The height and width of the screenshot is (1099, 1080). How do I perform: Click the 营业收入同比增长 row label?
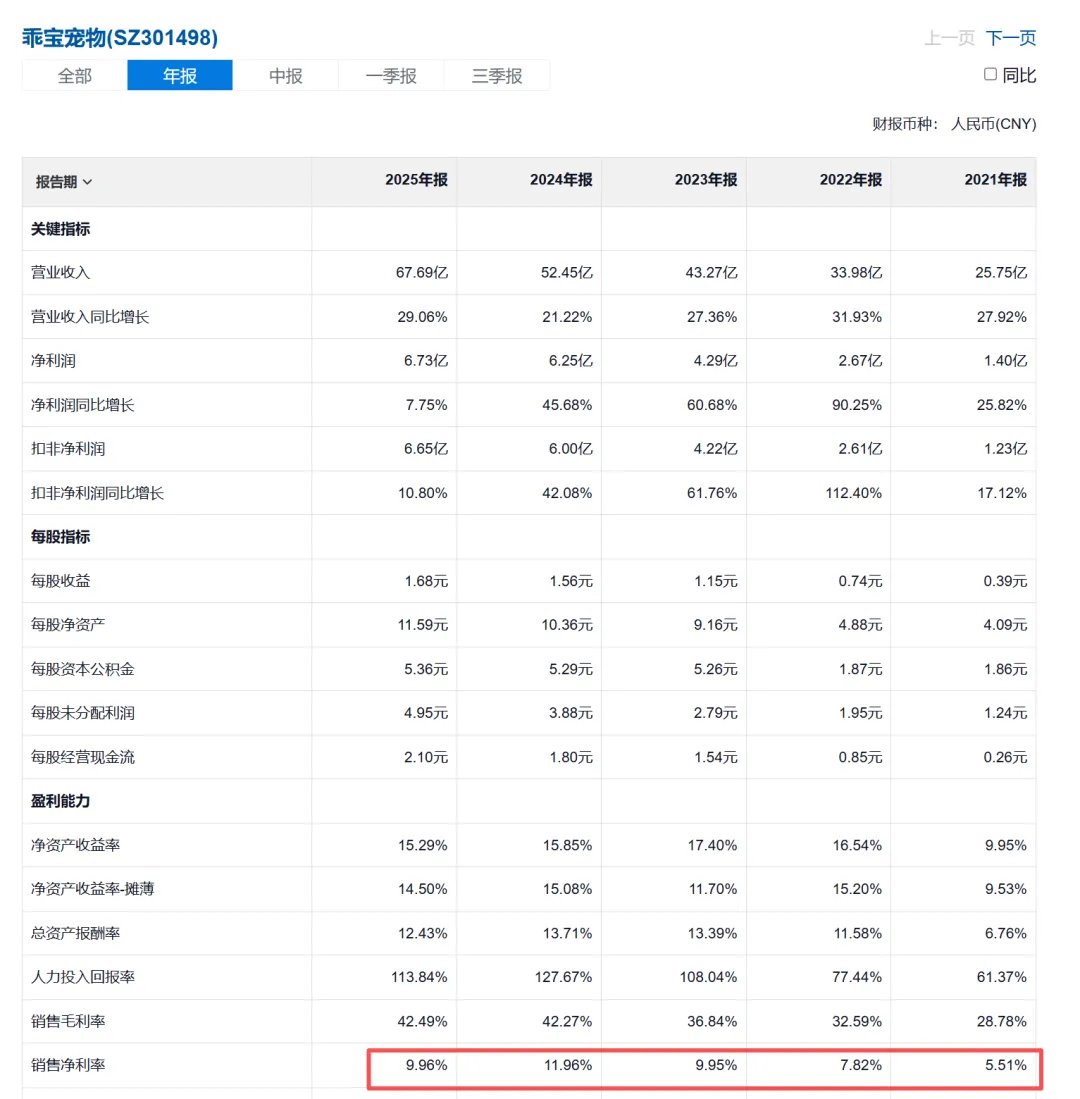(x=90, y=317)
